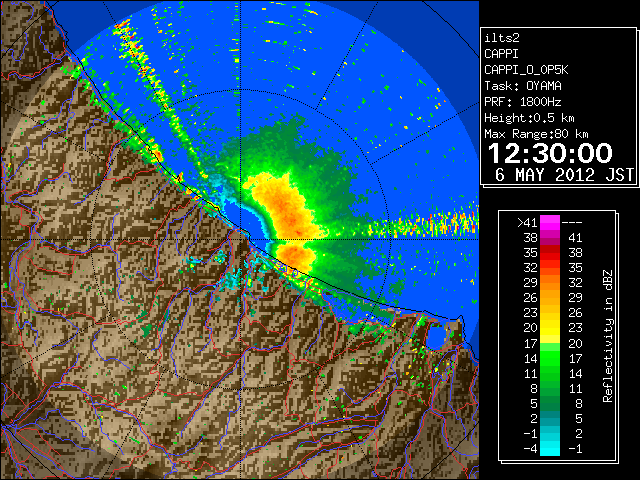Click the 'Task: OYAMA' line
The height and width of the screenshot is (480, 640).
pos(523,86)
